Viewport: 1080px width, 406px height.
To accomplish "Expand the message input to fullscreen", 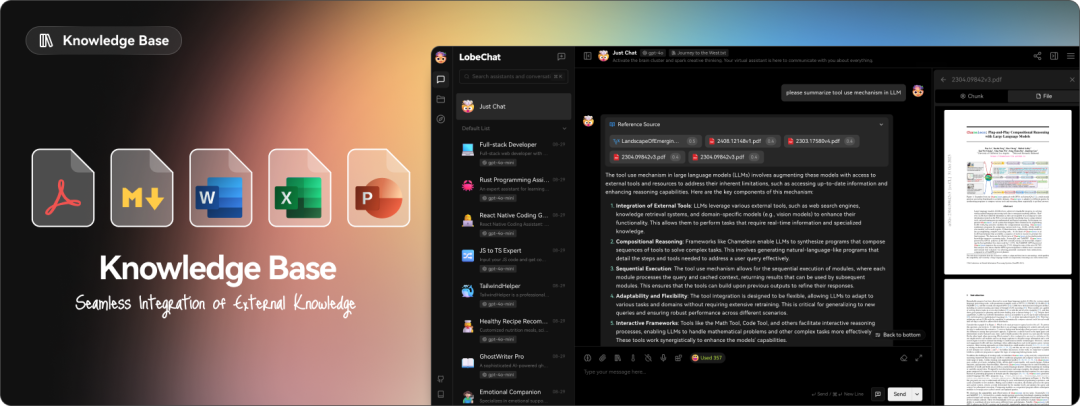I will [919, 358].
